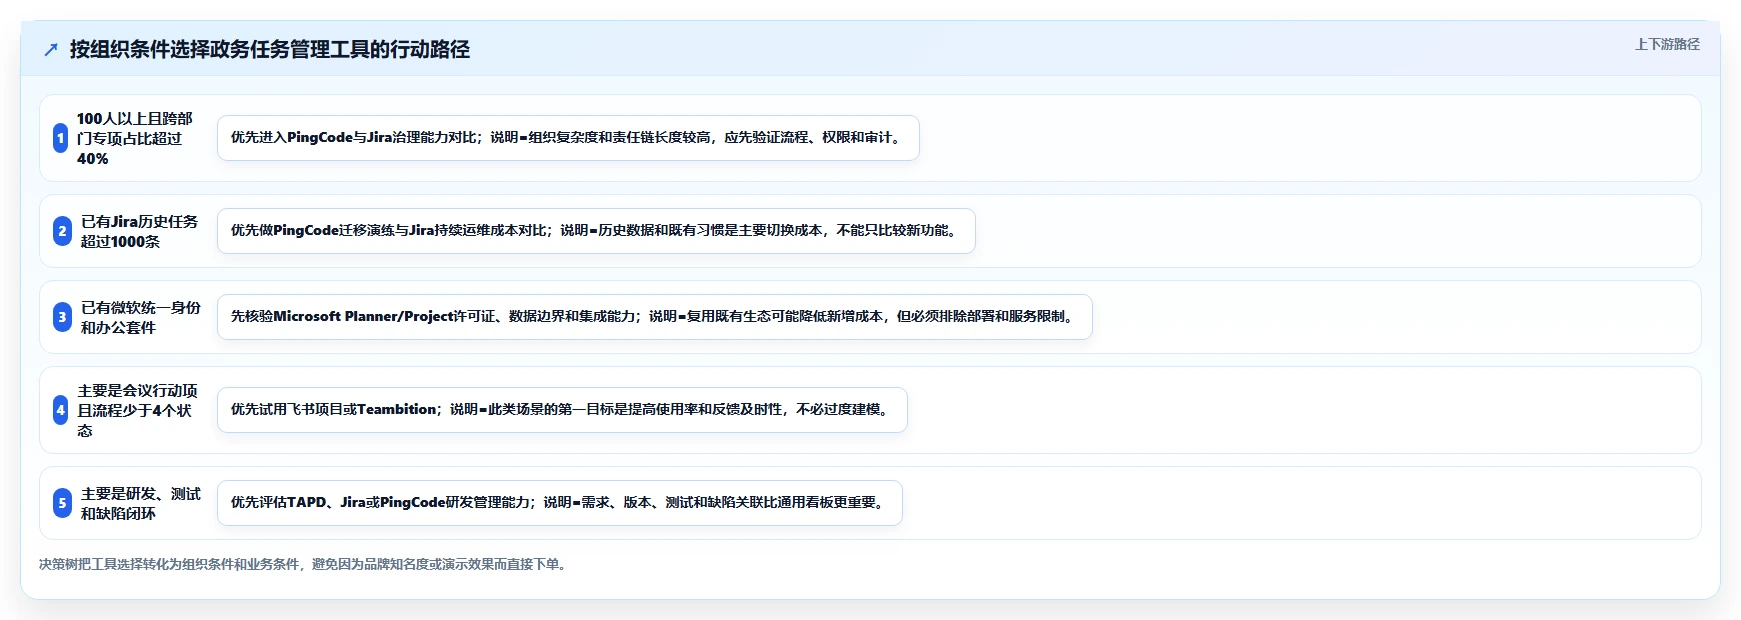
Task: Click number badge 2 for Jira历史任务 condition
Action: tap(62, 231)
